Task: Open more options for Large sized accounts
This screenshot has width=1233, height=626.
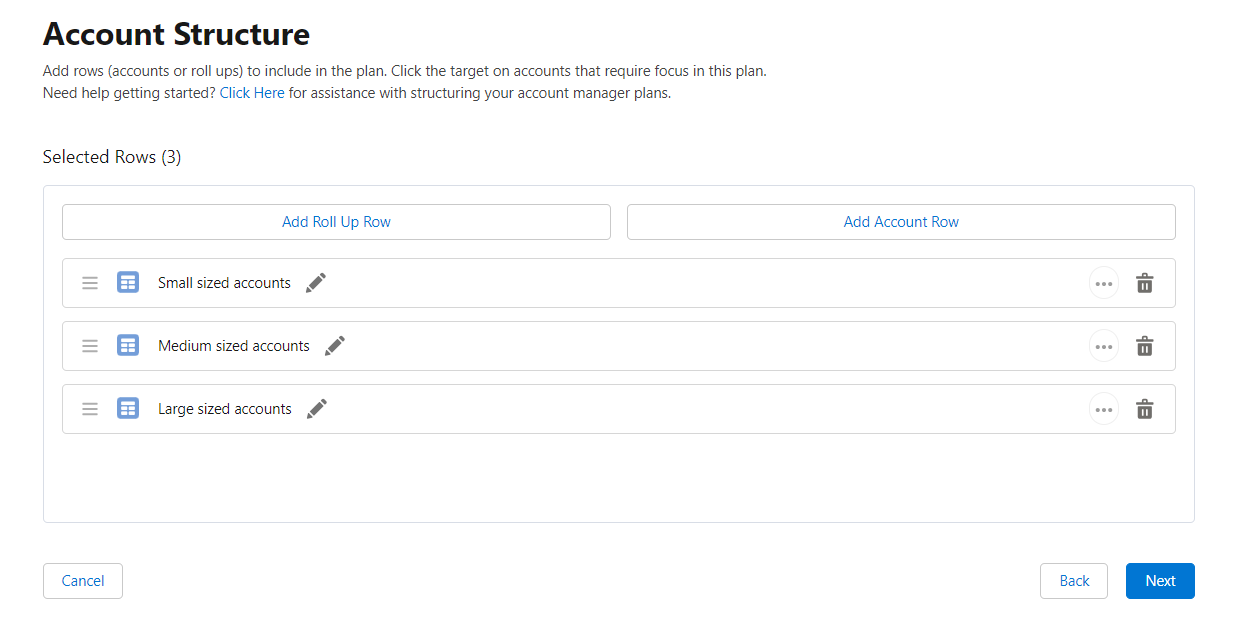Action: pyautogui.click(x=1104, y=409)
